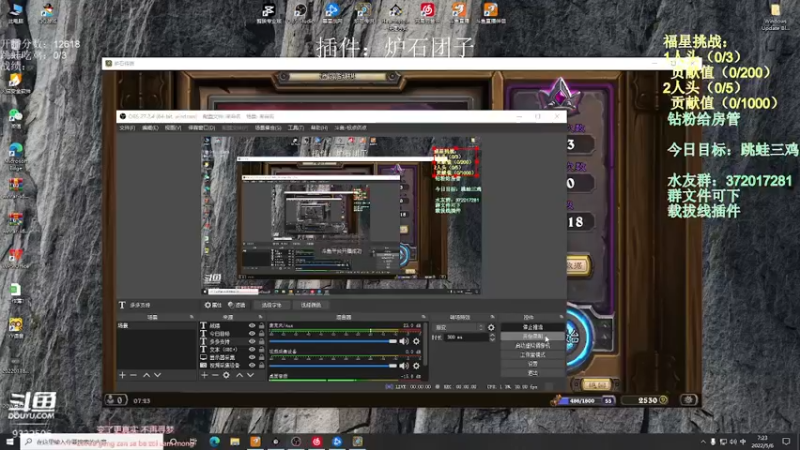Click the Windows Start button
The image size is (800, 450).
[10, 441]
